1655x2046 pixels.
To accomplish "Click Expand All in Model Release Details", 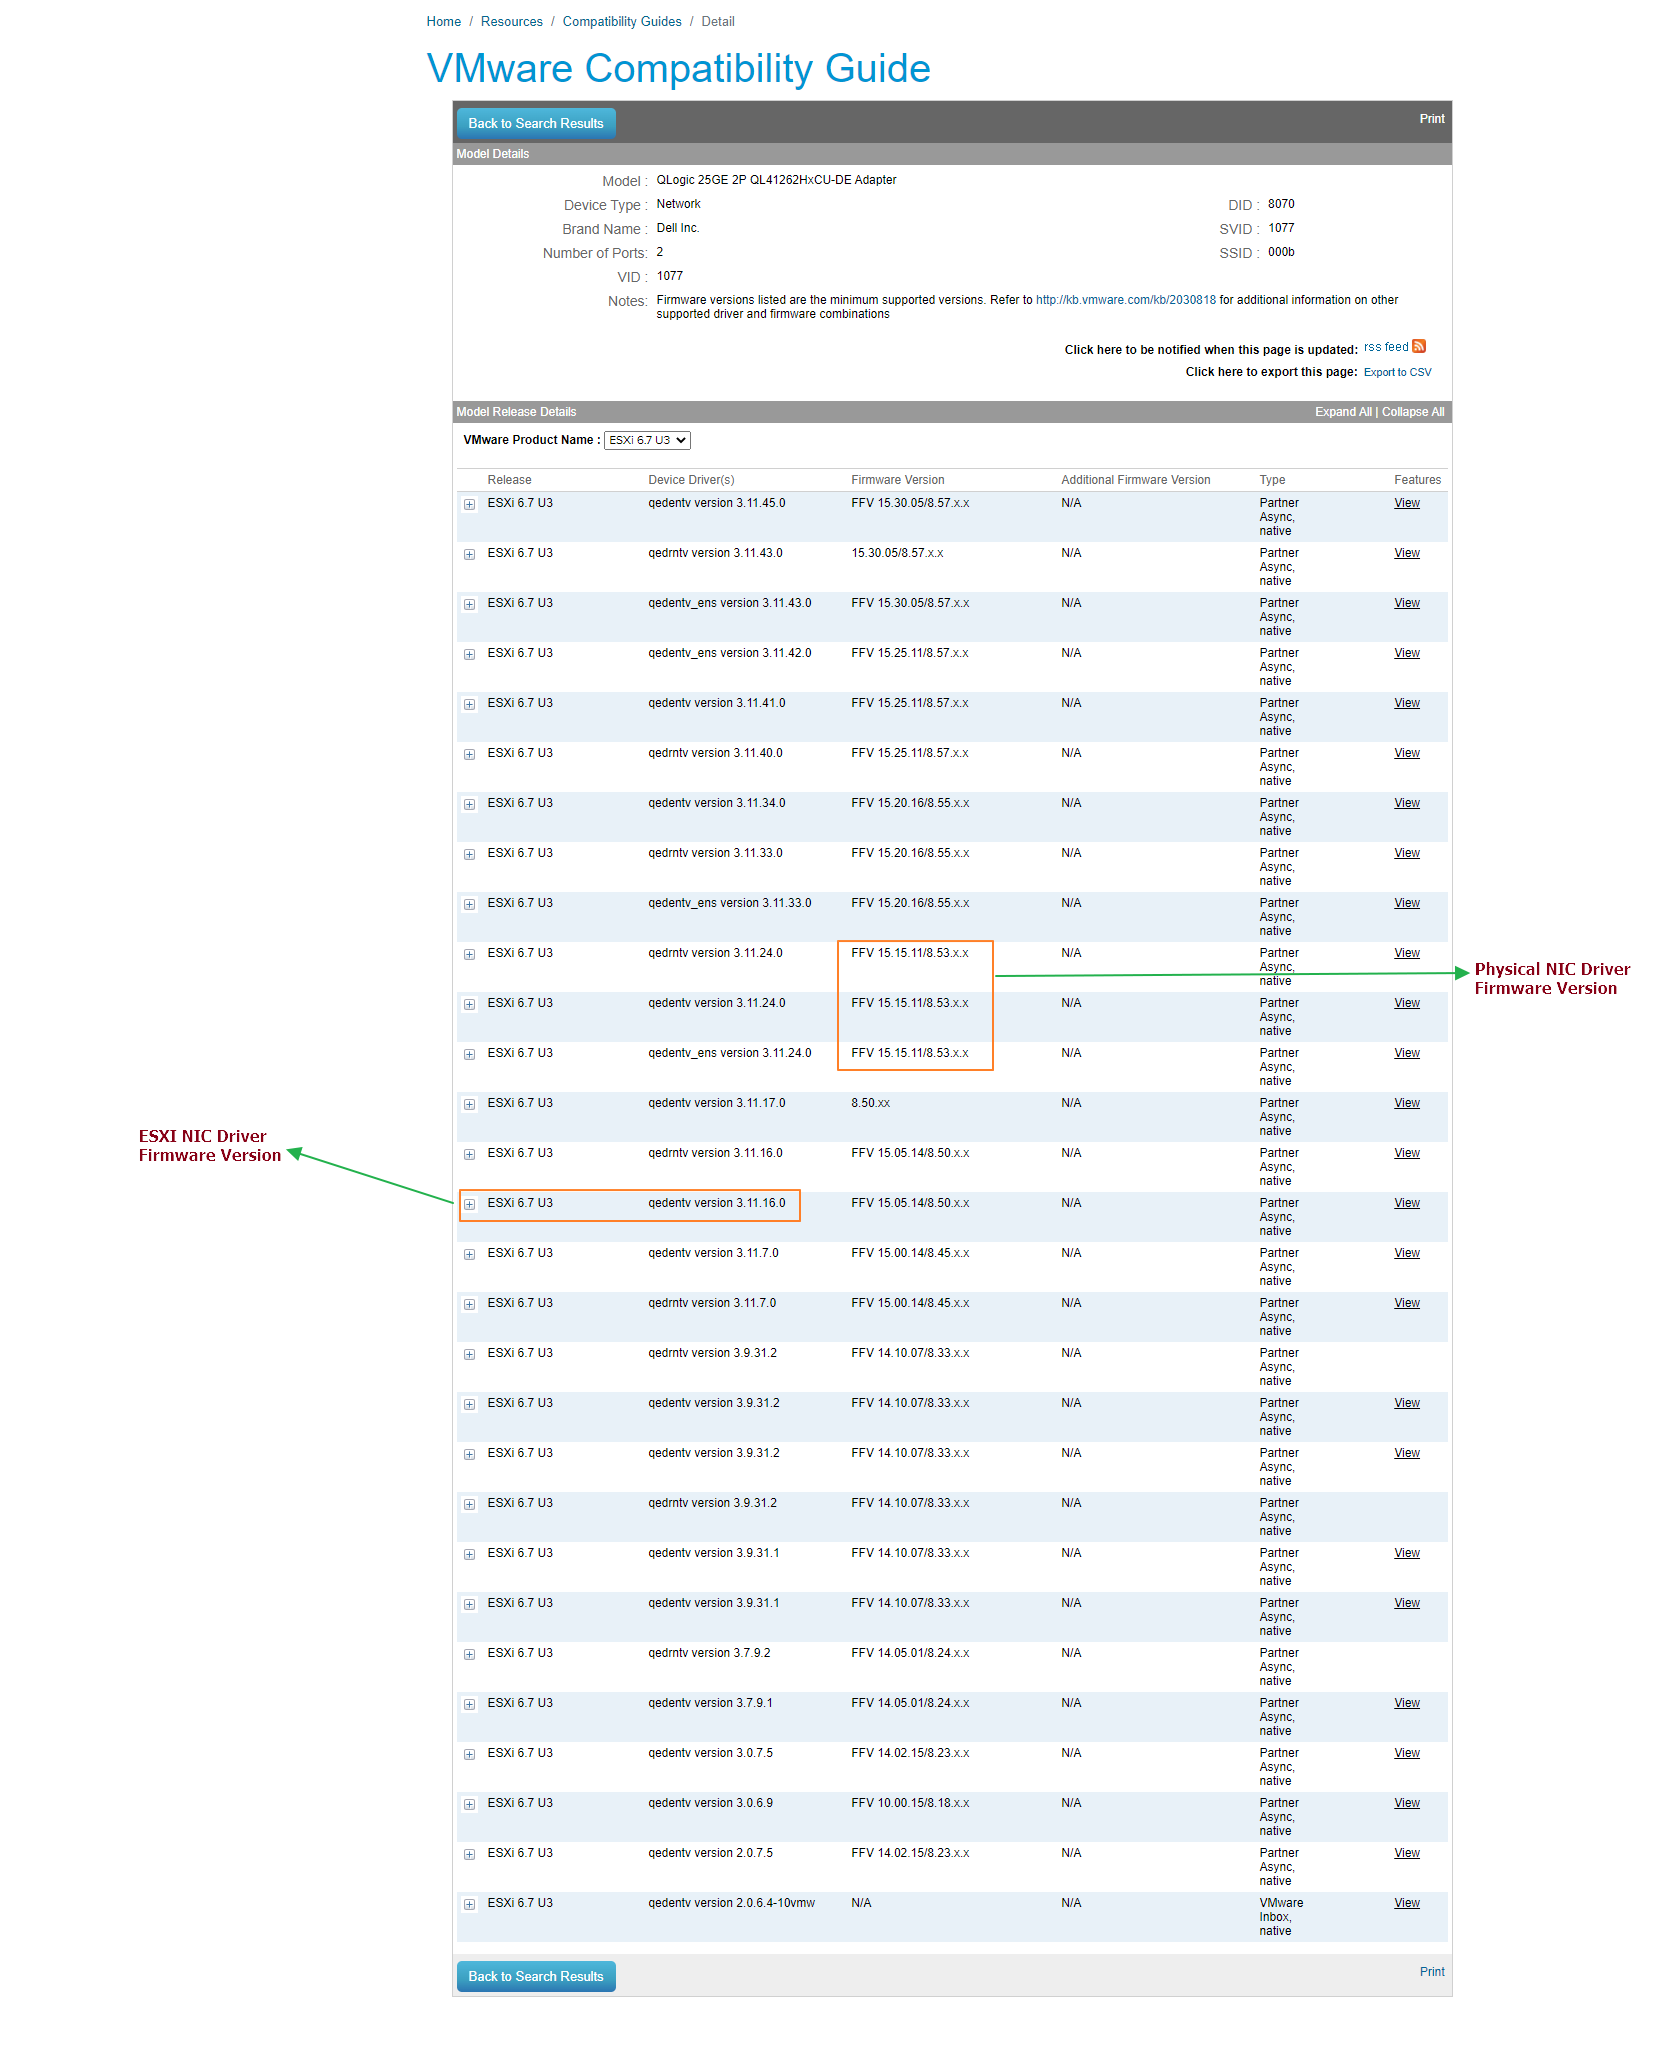I will click(x=1342, y=411).
